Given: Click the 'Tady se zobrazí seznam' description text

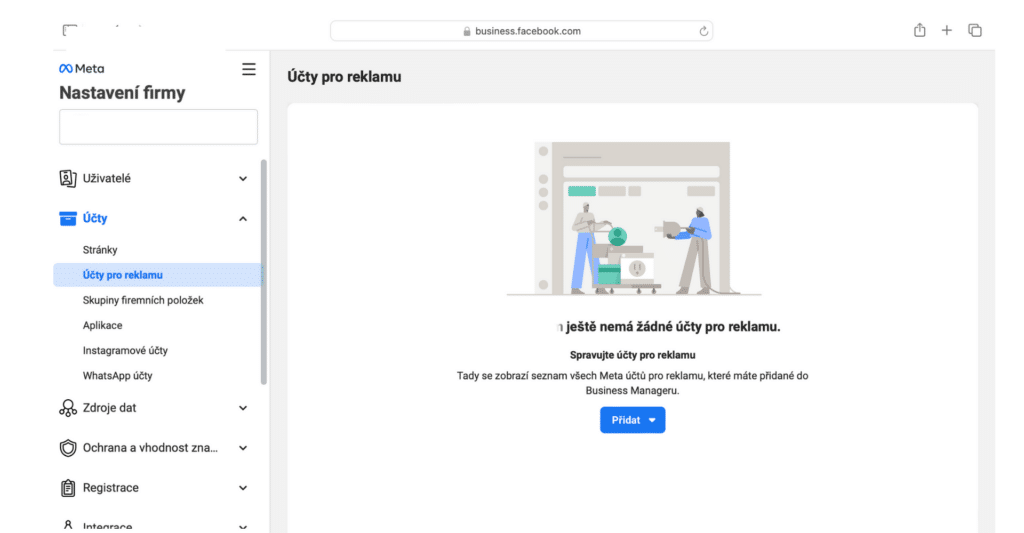Looking at the screenshot, I should pyautogui.click(x=632, y=383).
